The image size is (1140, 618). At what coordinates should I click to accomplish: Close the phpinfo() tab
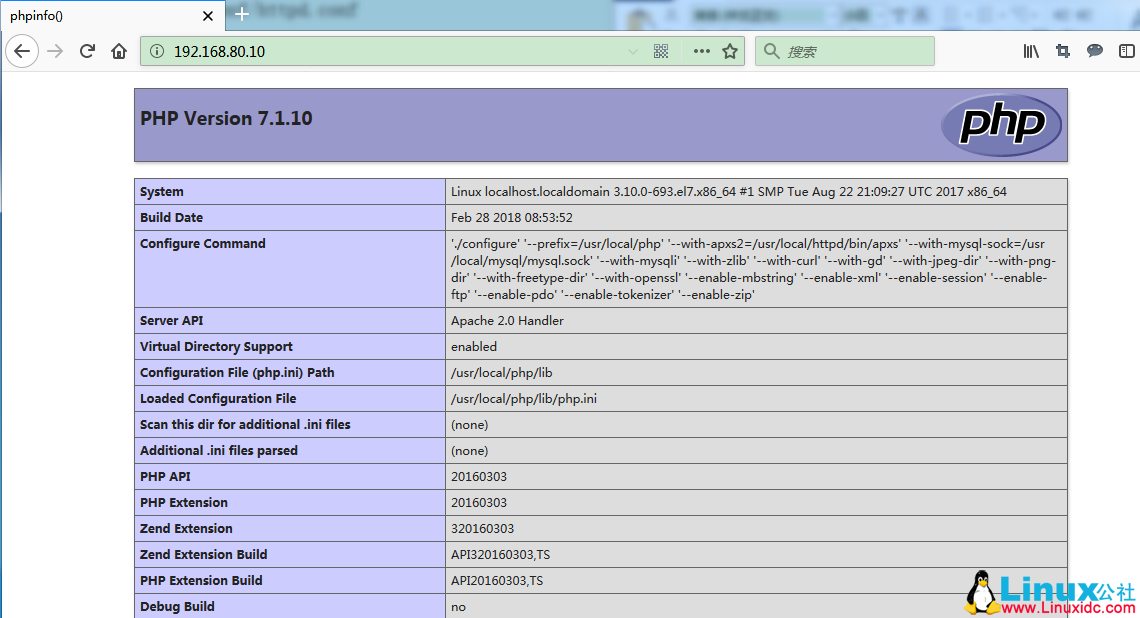pyautogui.click(x=208, y=16)
